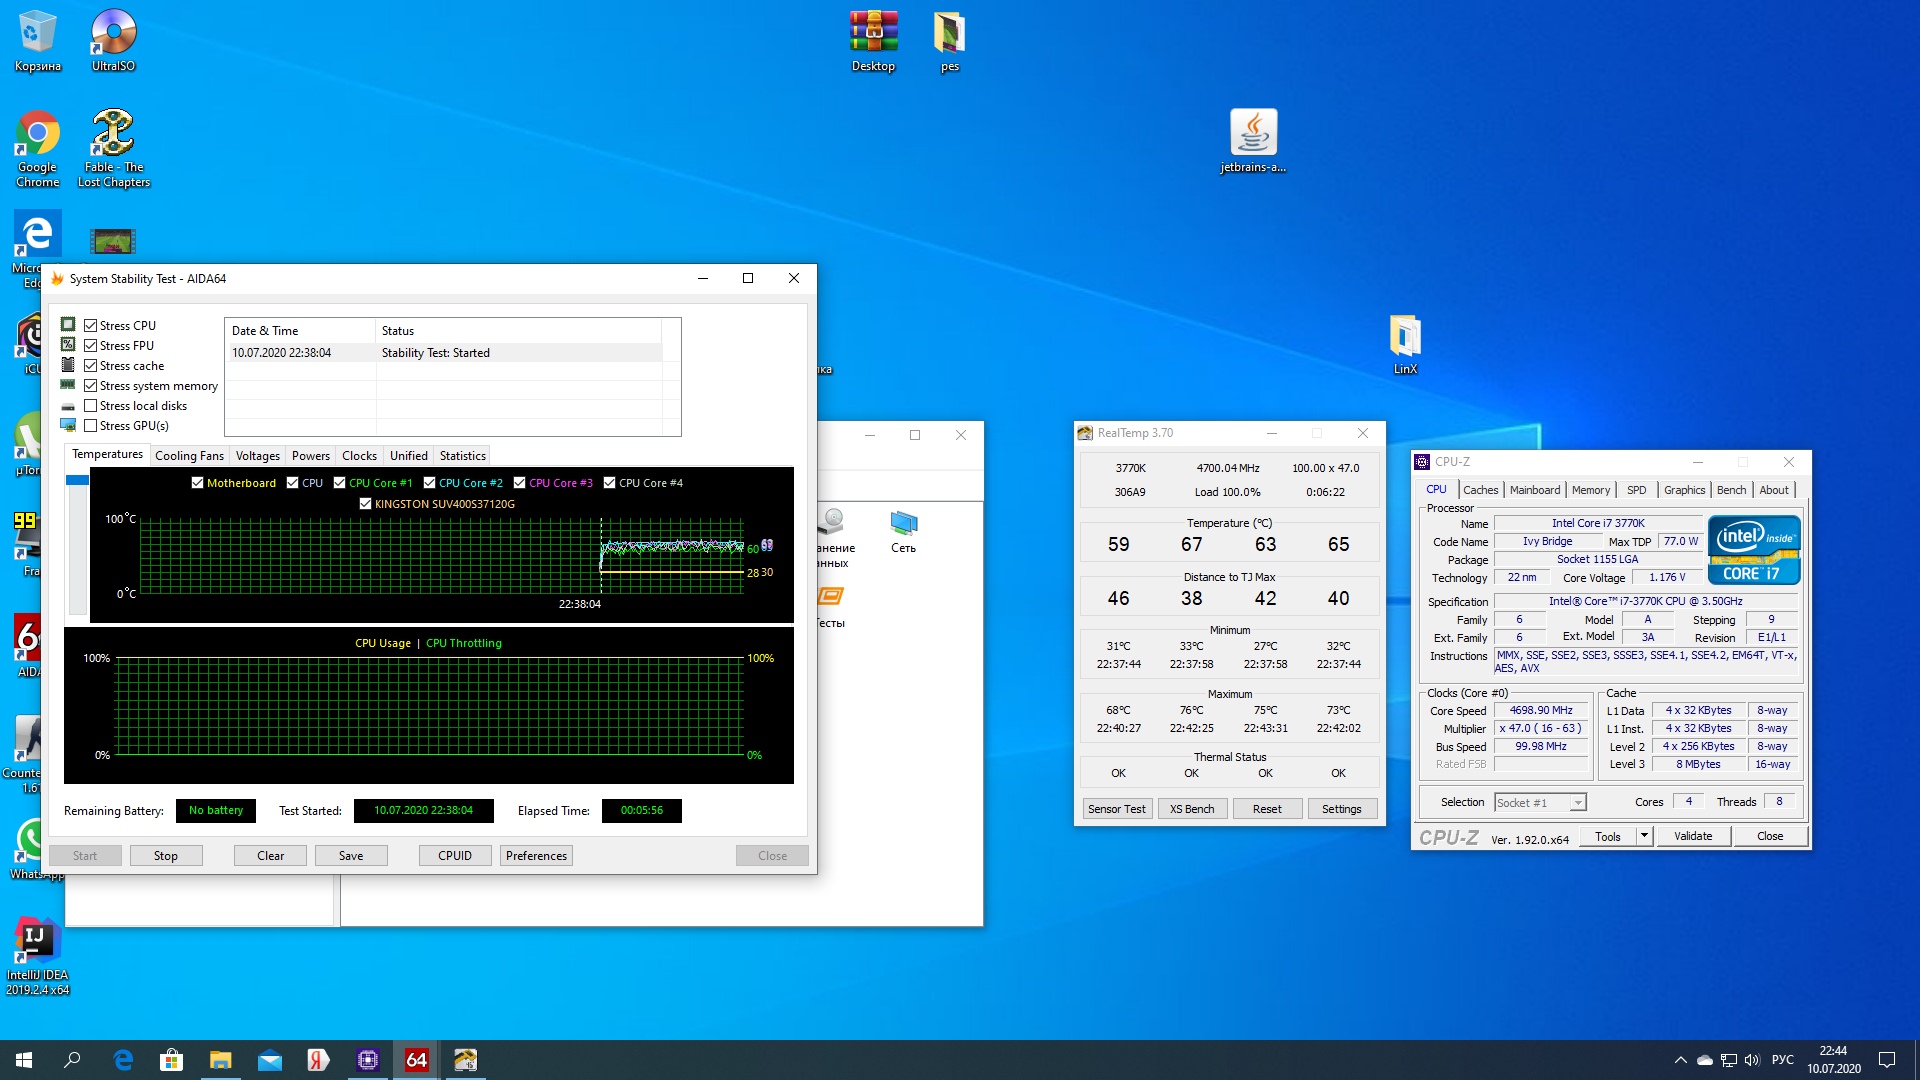Screen dimensions: 1920x1080
Task: Enable Stress local disks checkbox
Action: pyautogui.click(x=91, y=406)
